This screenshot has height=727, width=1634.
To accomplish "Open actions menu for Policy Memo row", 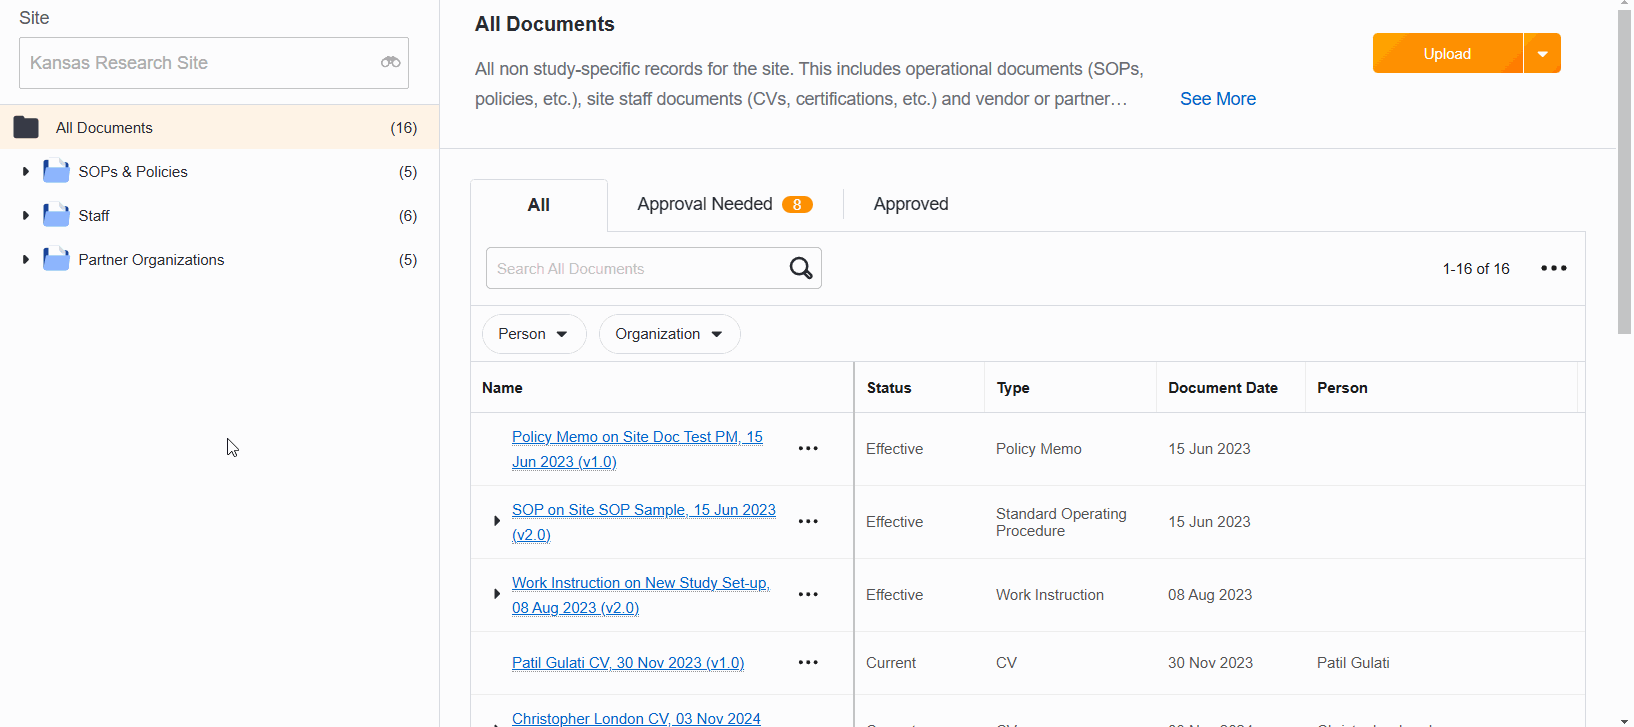I will [808, 449].
